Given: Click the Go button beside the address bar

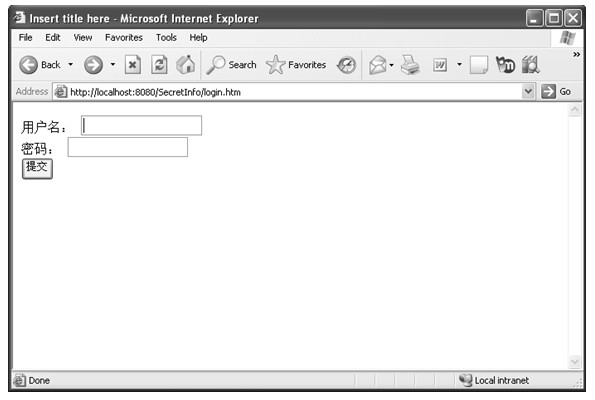Looking at the screenshot, I should click(x=556, y=92).
